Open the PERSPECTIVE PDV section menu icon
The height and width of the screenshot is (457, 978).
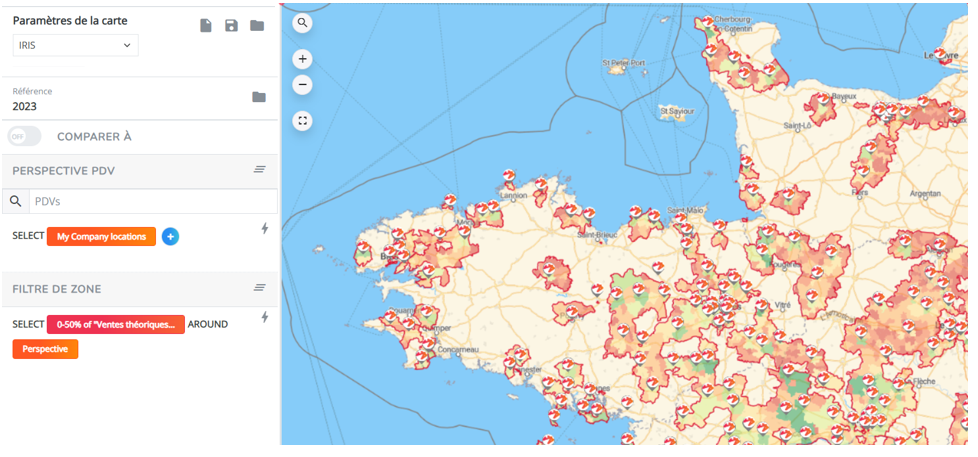coord(259,170)
